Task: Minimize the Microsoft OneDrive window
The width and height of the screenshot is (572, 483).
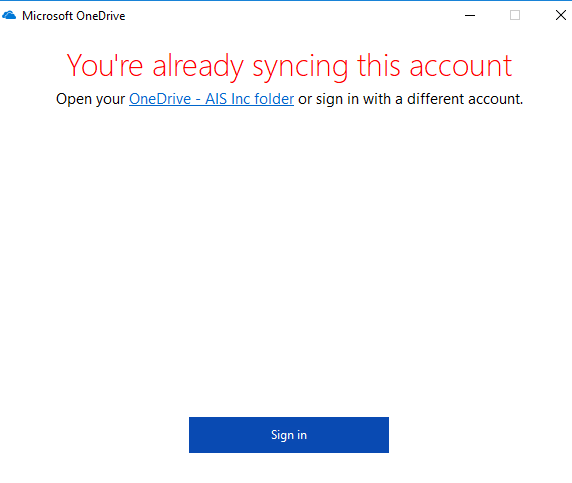Action: (x=470, y=15)
